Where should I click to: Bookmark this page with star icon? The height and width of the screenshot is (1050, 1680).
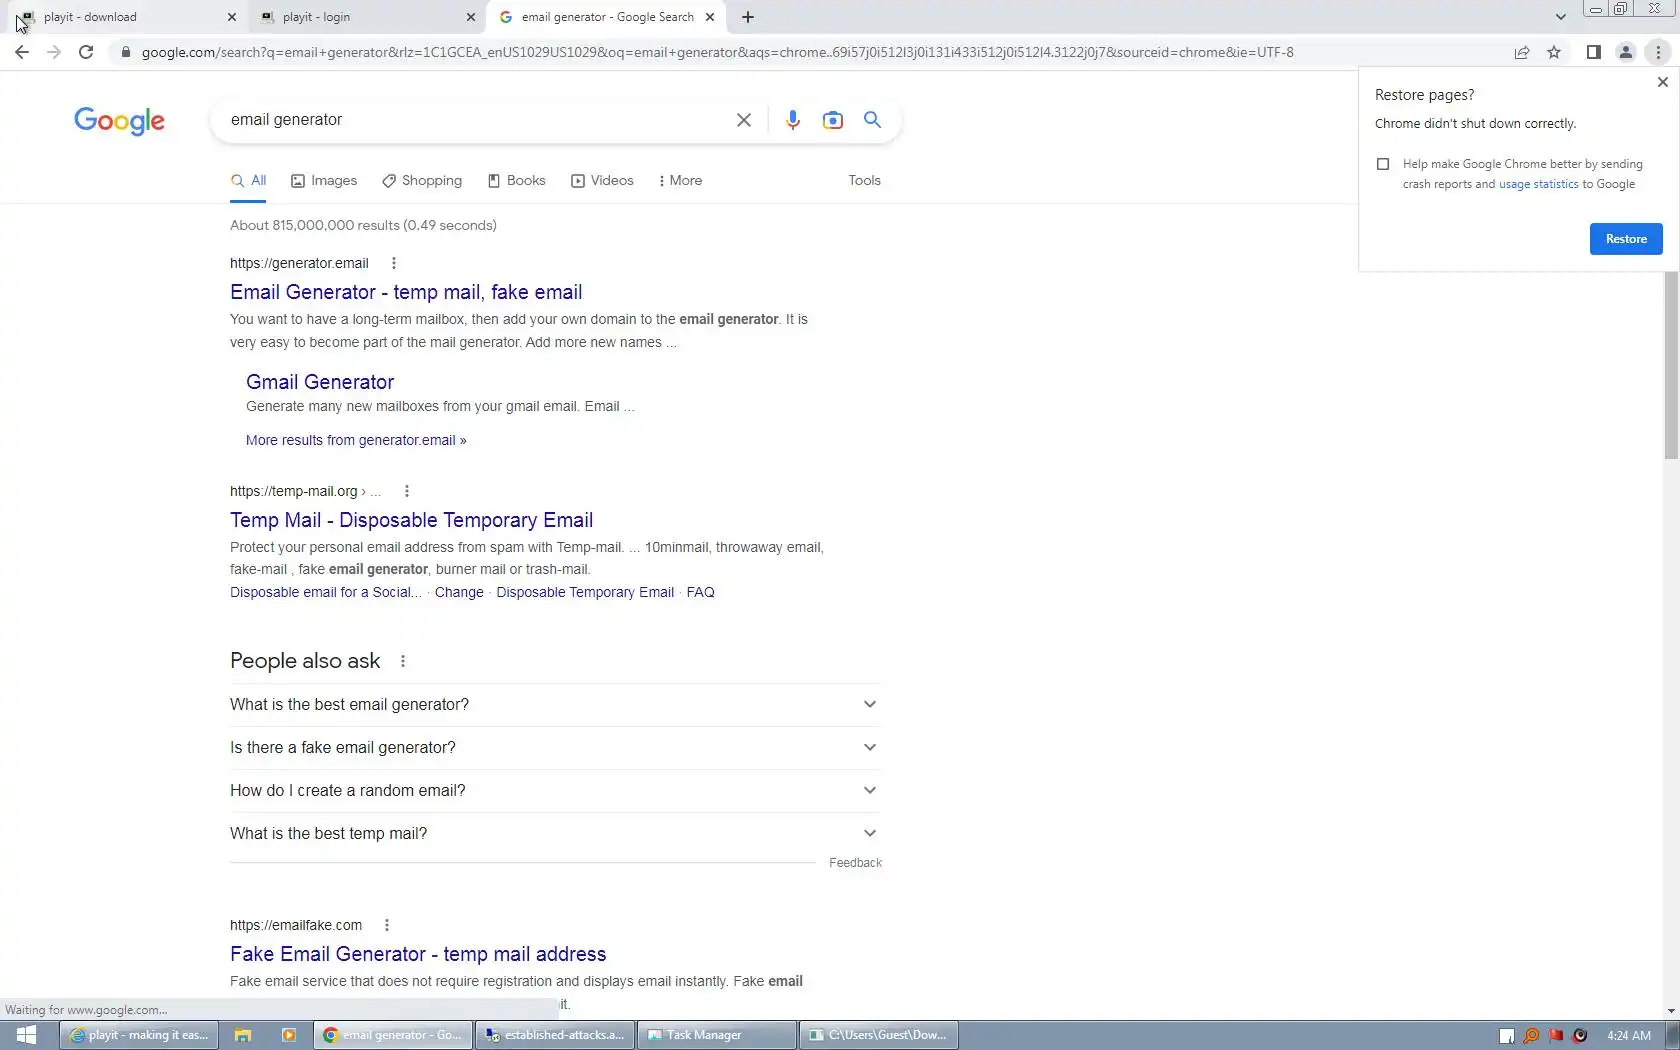click(1554, 52)
